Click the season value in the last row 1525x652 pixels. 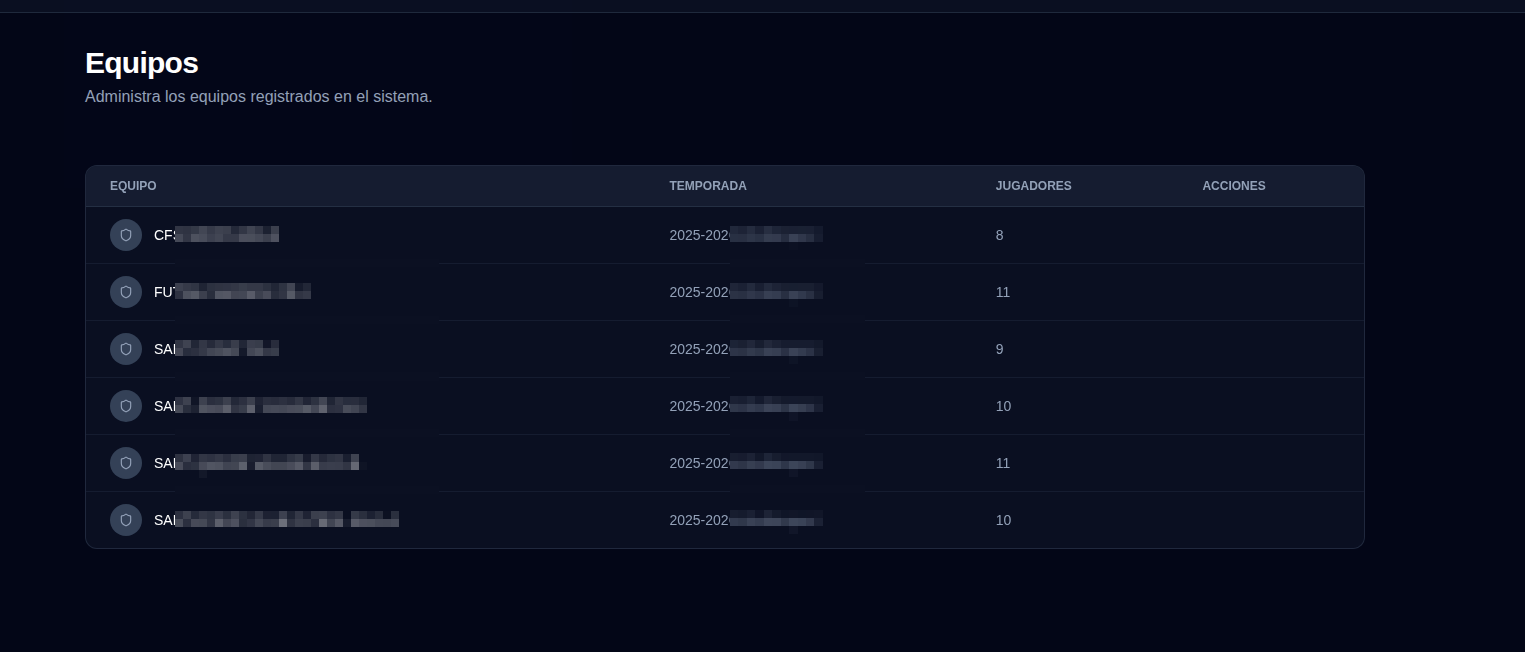click(x=745, y=520)
